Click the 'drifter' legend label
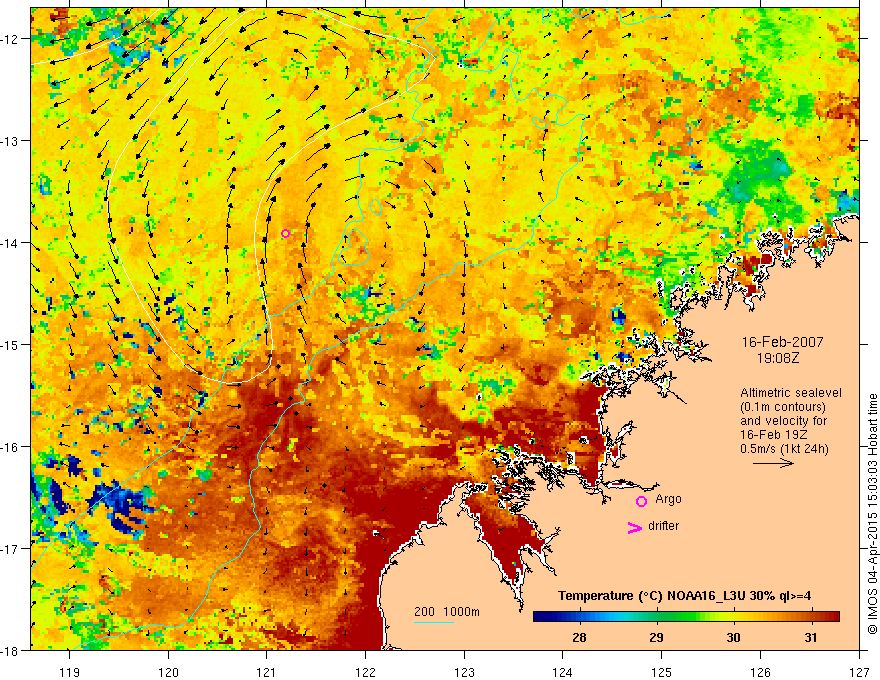The height and width of the screenshot is (680, 880). 663,526
